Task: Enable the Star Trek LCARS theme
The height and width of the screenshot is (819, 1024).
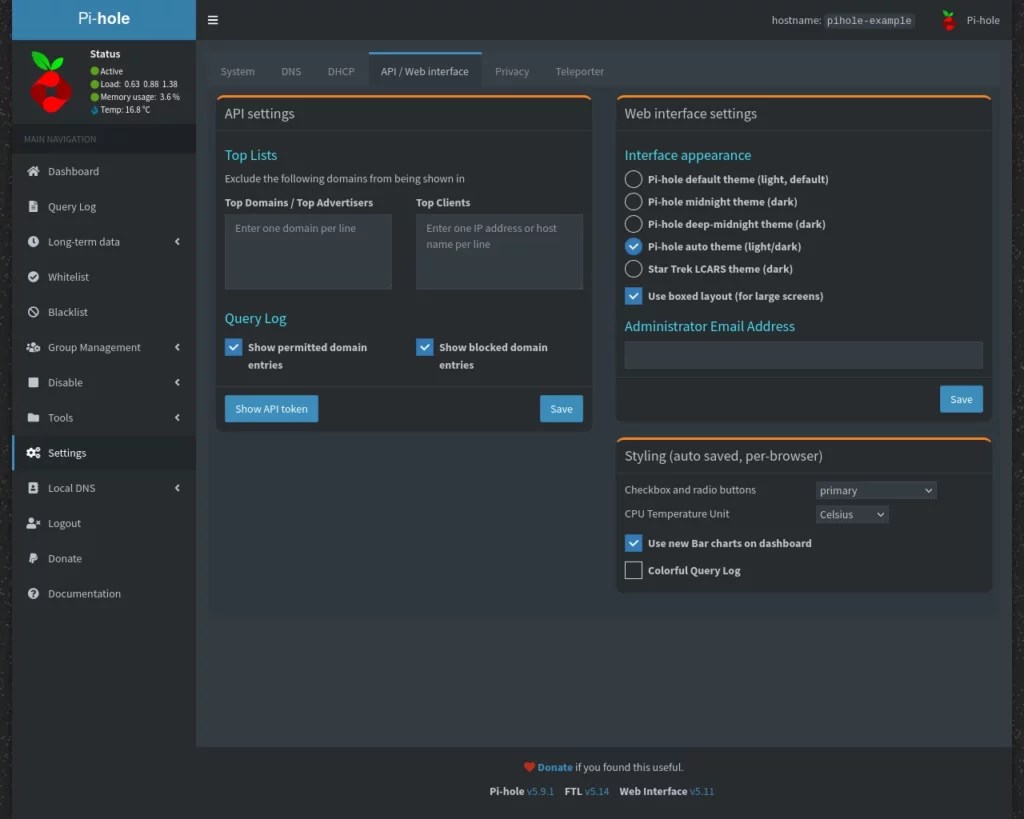Action: (631, 268)
